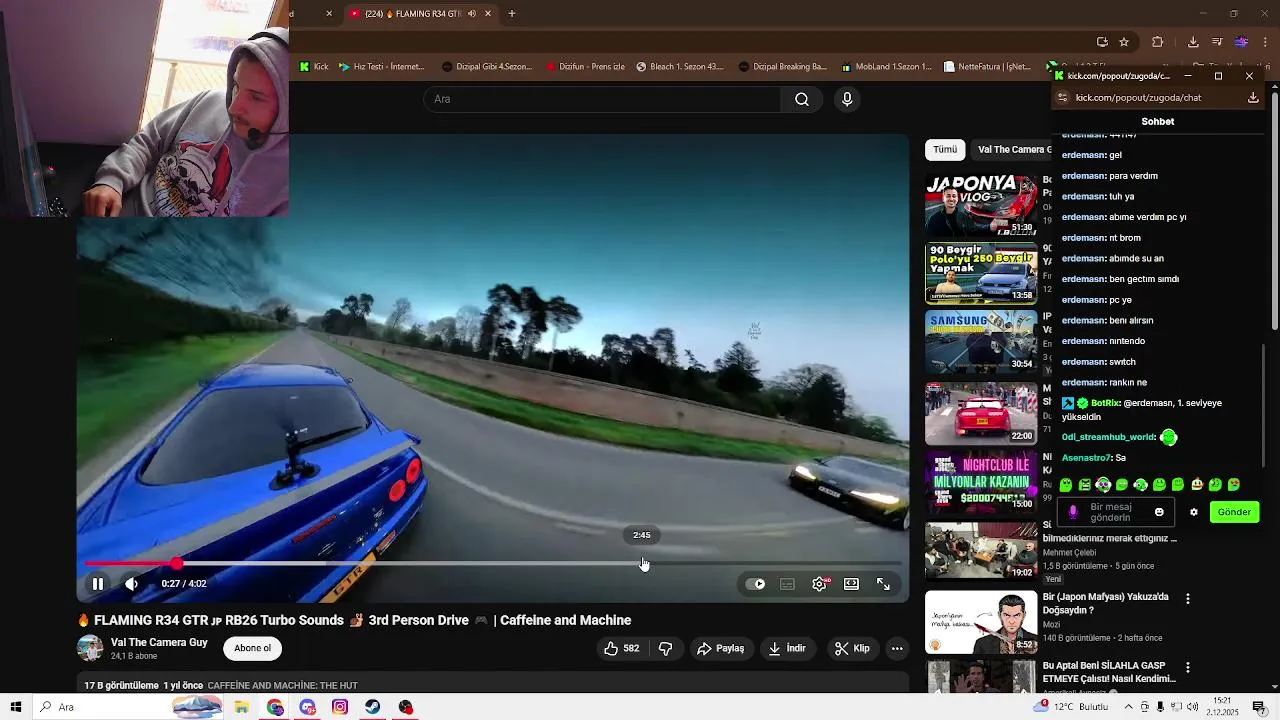Open the browser extensions puzzle icon
This screenshot has height=720, width=1280.
(1158, 42)
